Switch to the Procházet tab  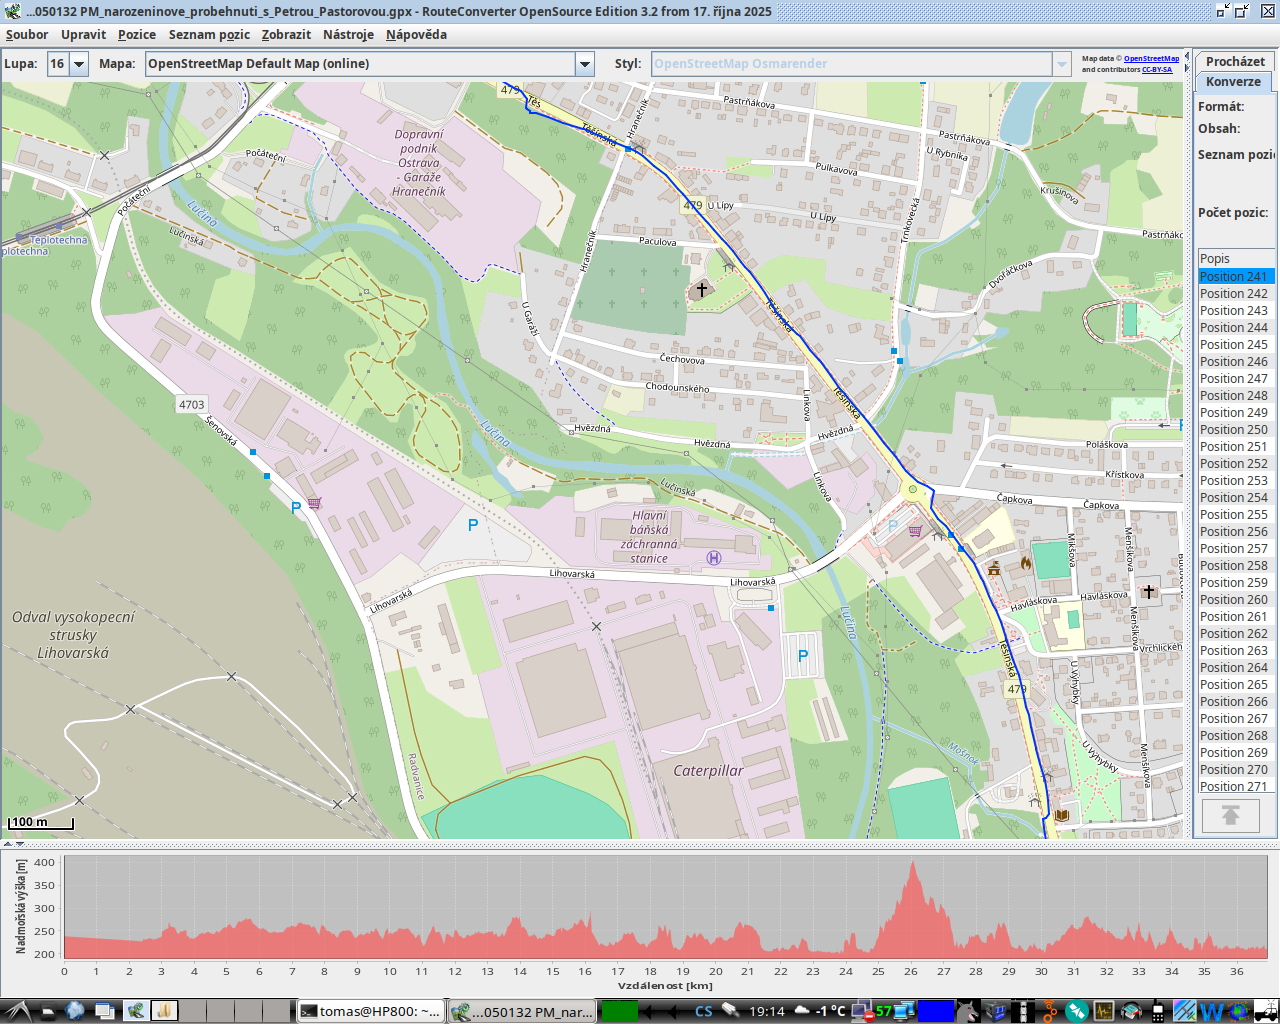tap(1235, 61)
